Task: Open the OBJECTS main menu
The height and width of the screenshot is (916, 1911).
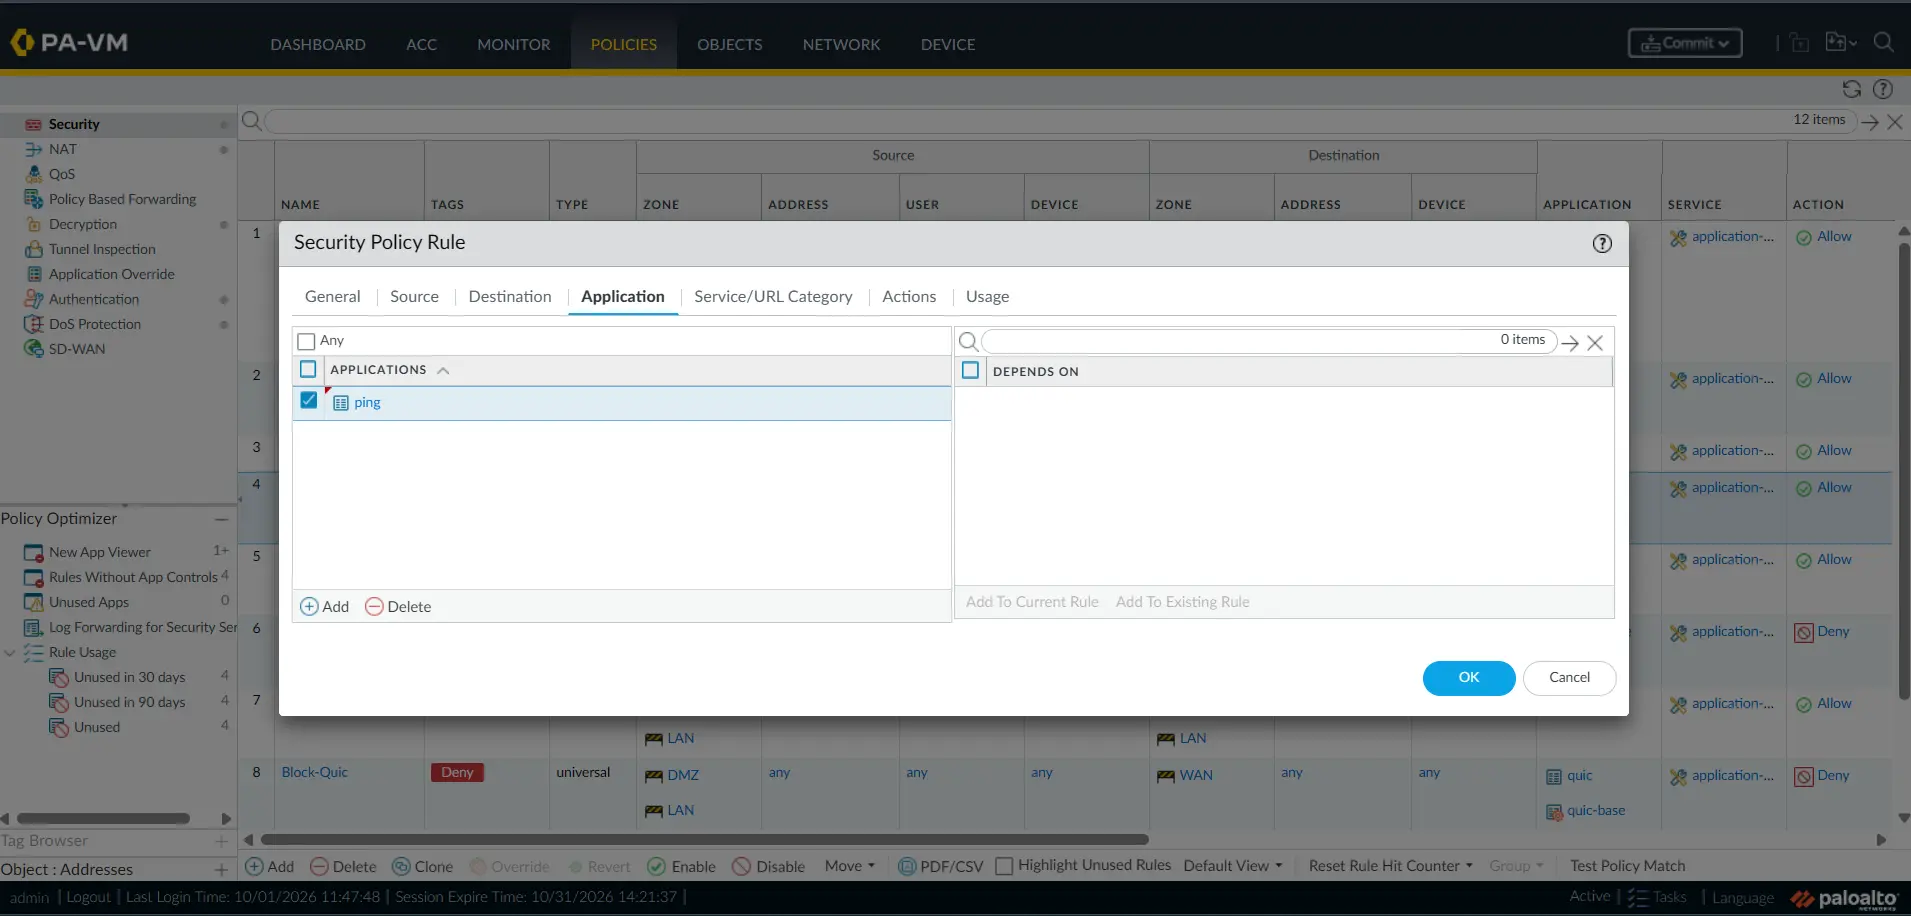Action: 730,44
